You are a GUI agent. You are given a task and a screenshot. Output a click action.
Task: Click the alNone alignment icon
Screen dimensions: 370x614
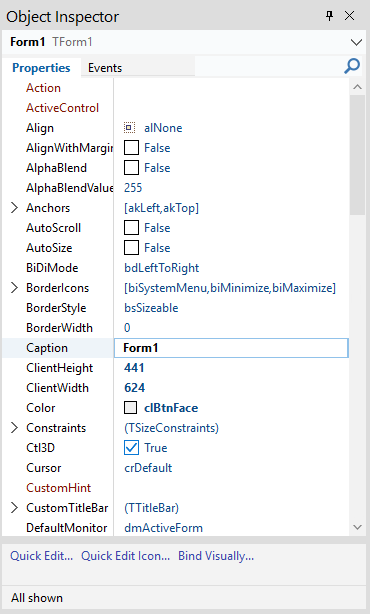[129, 128]
